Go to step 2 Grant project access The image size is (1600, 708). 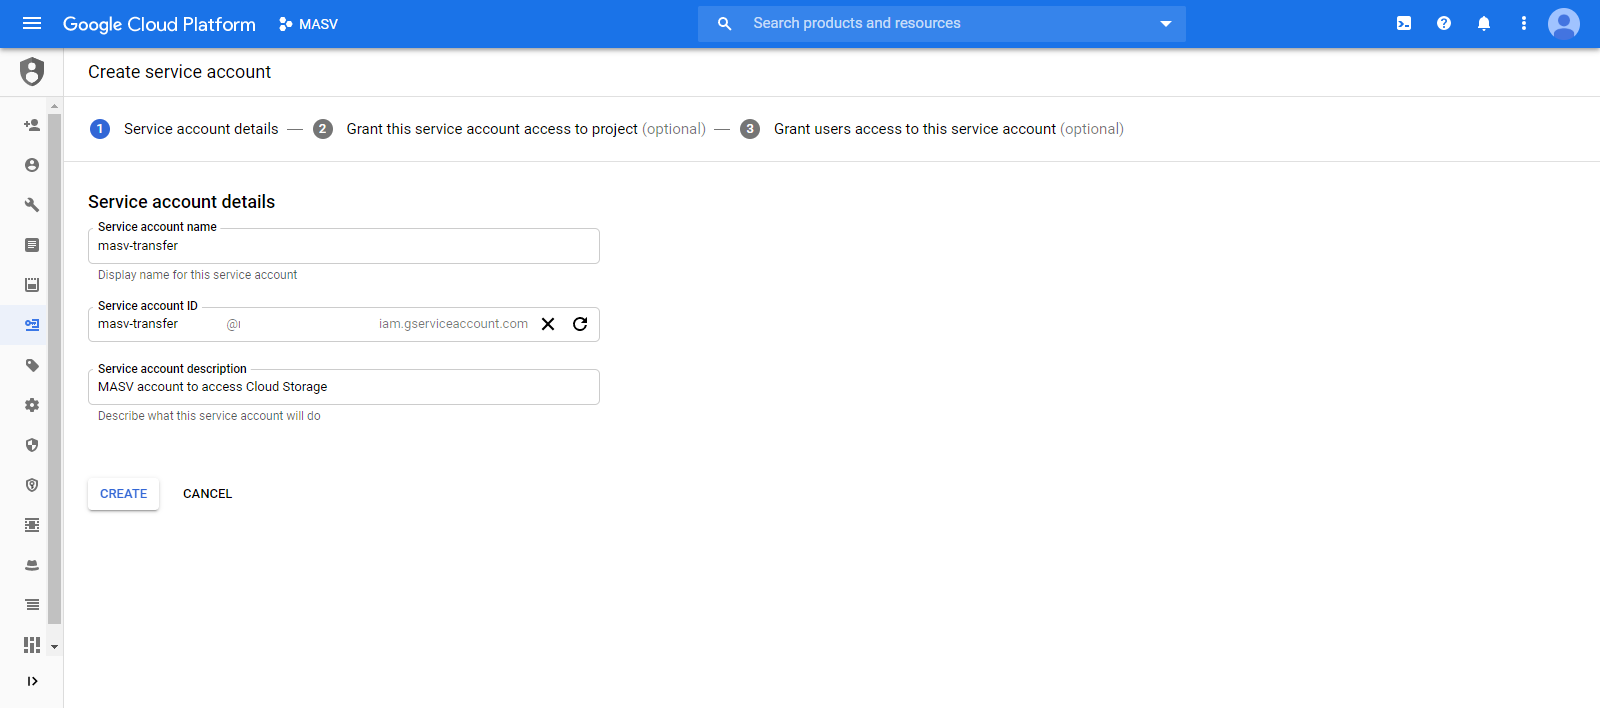(509, 129)
